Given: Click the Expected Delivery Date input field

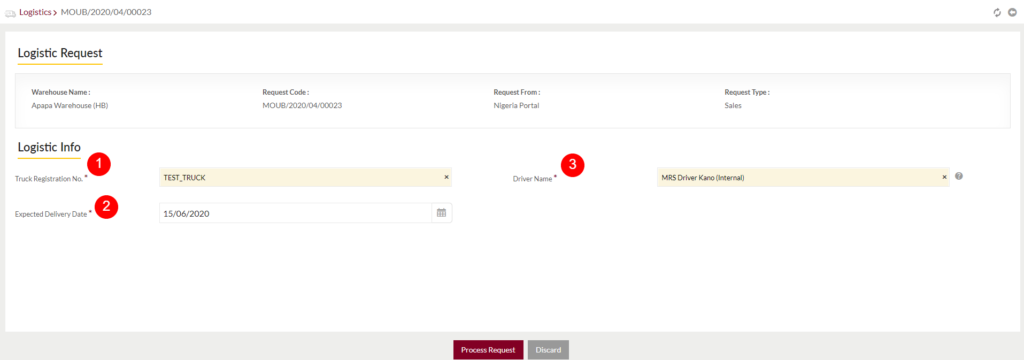Looking at the screenshot, I should tap(296, 213).
